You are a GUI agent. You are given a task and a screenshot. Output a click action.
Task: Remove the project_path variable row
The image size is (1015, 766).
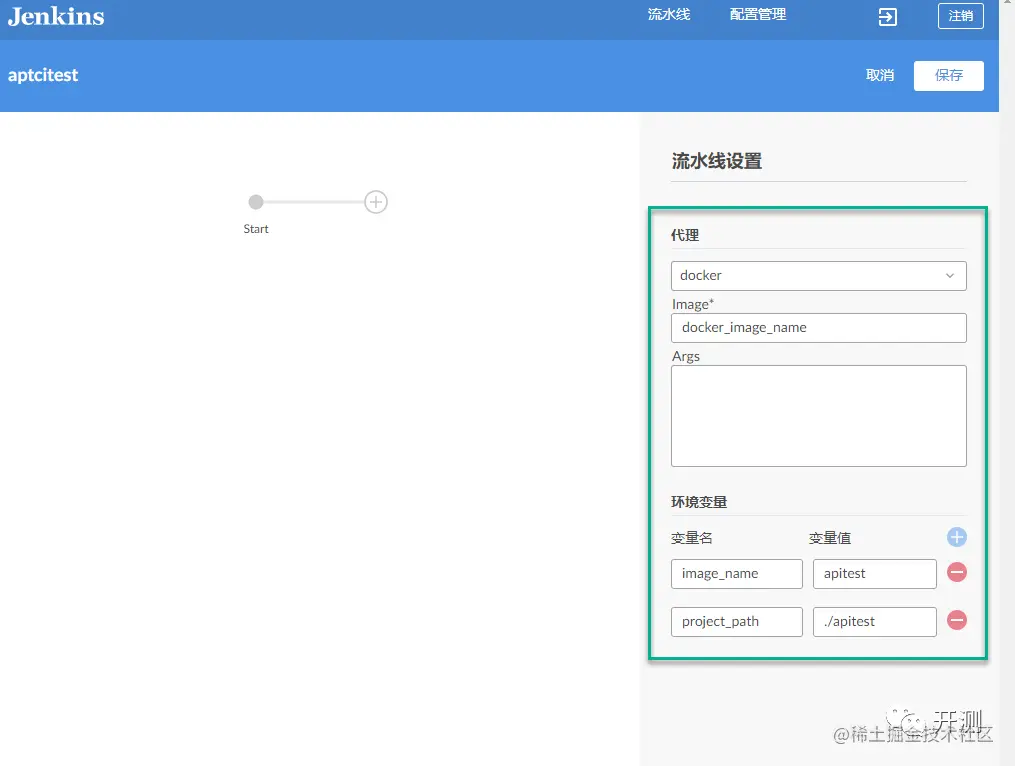pos(956,620)
